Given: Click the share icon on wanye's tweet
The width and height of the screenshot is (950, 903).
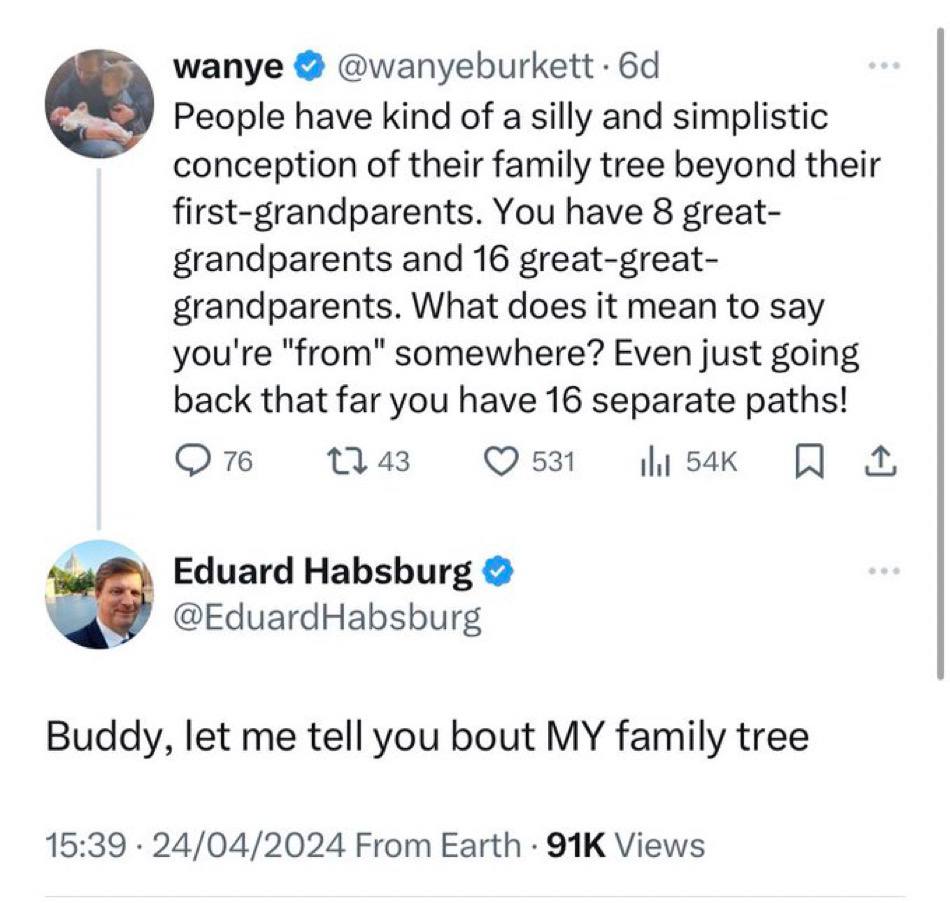Looking at the screenshot, I should (879, 460).
